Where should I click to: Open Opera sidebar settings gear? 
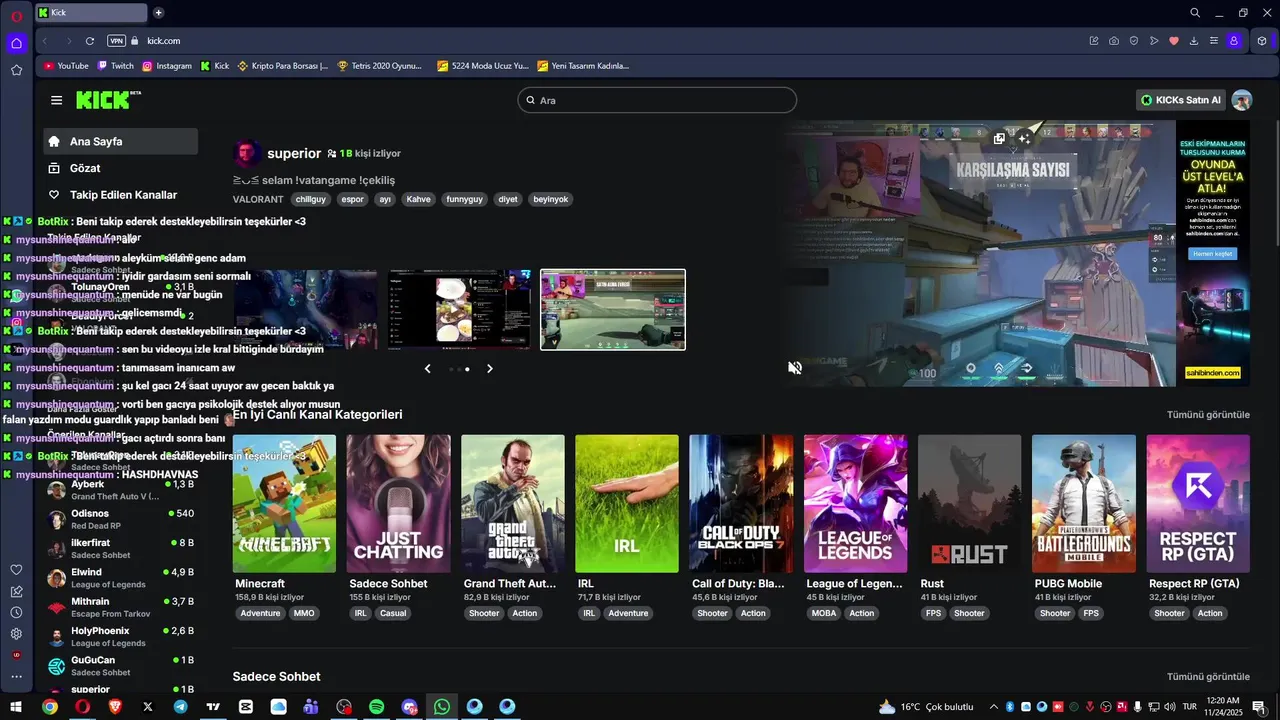[x=16, y=634]
